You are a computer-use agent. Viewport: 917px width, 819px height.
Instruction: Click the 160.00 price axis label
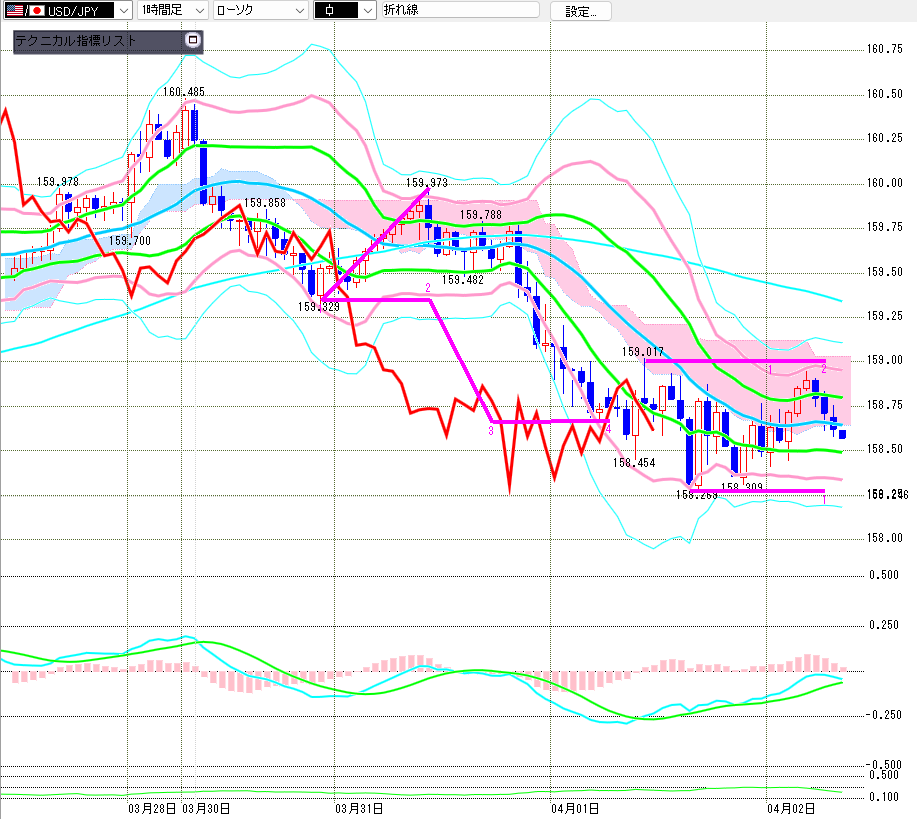(x=884, y=183)
